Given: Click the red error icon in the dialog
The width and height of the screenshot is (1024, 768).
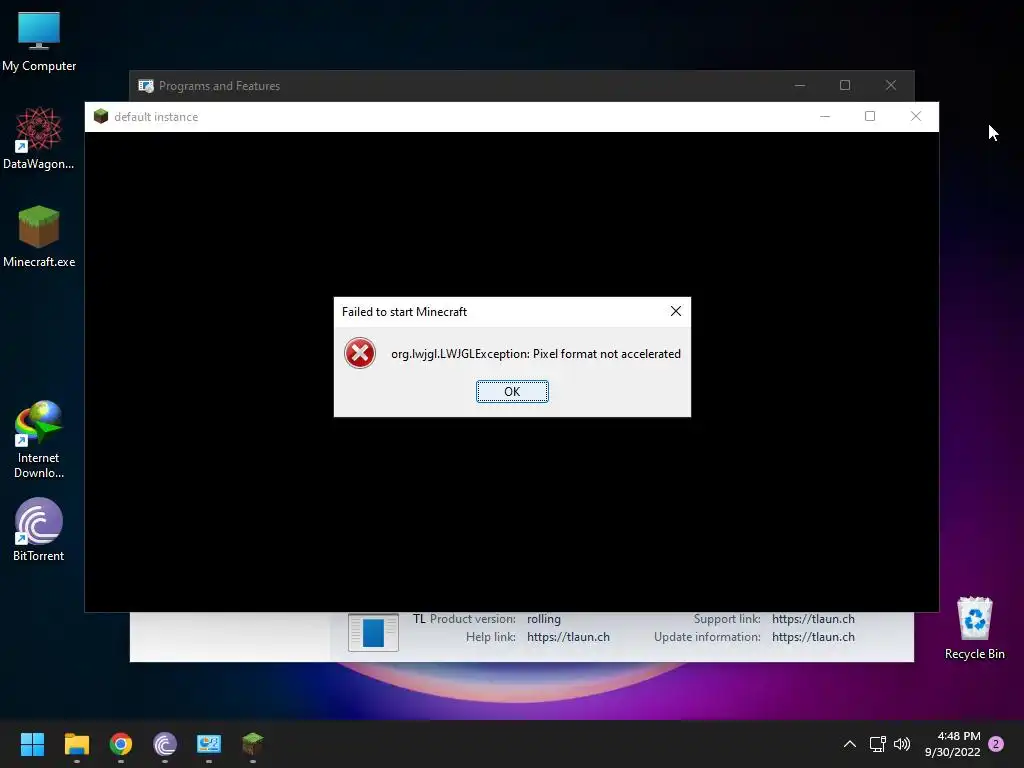Looking at the screenshot, I should (x=360, y=353).
